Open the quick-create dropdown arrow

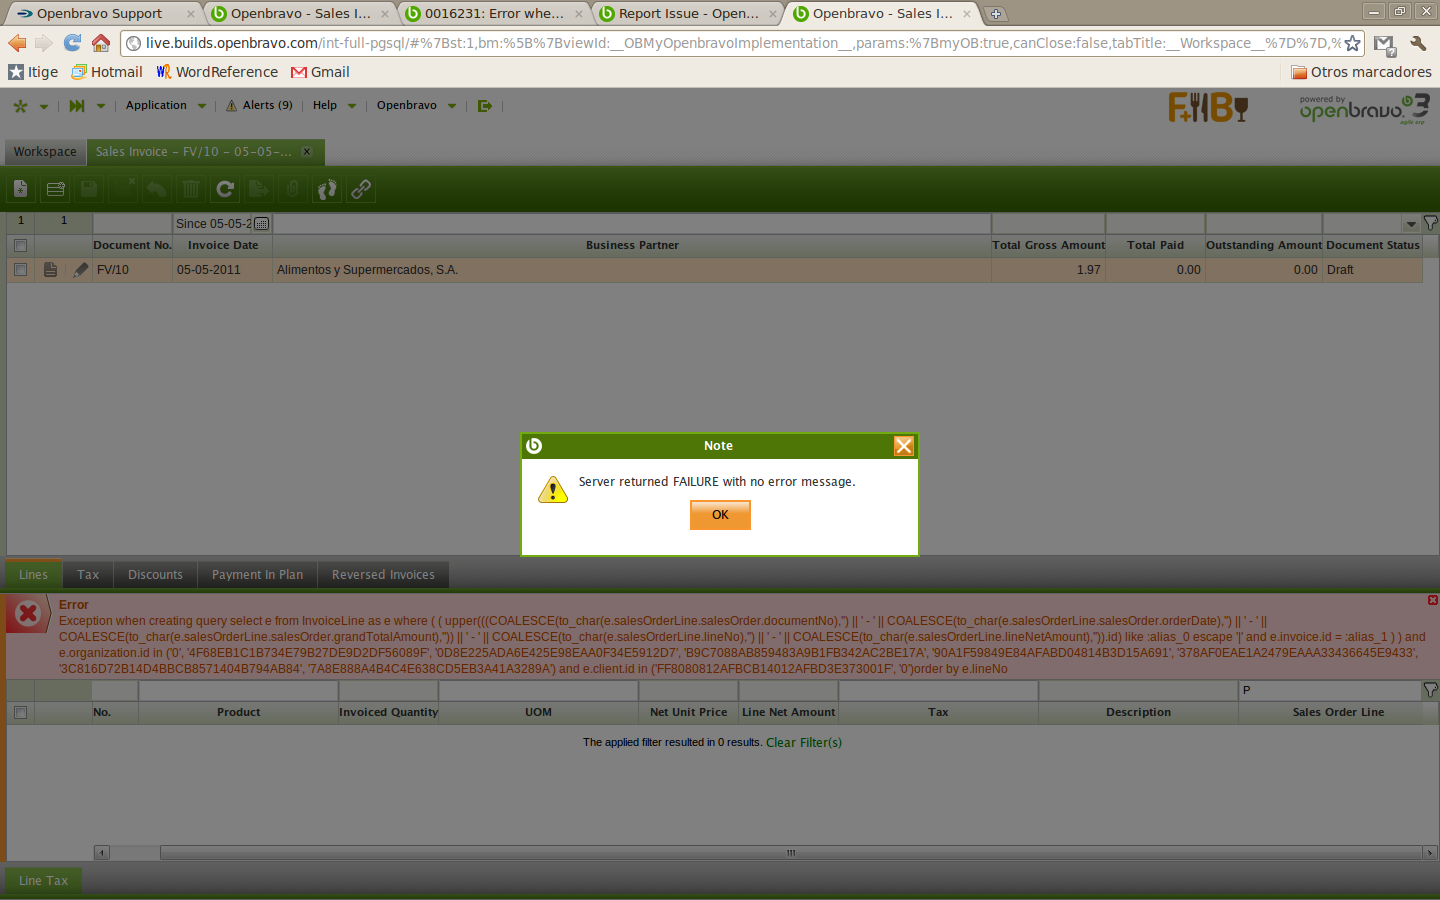point(44,106)
